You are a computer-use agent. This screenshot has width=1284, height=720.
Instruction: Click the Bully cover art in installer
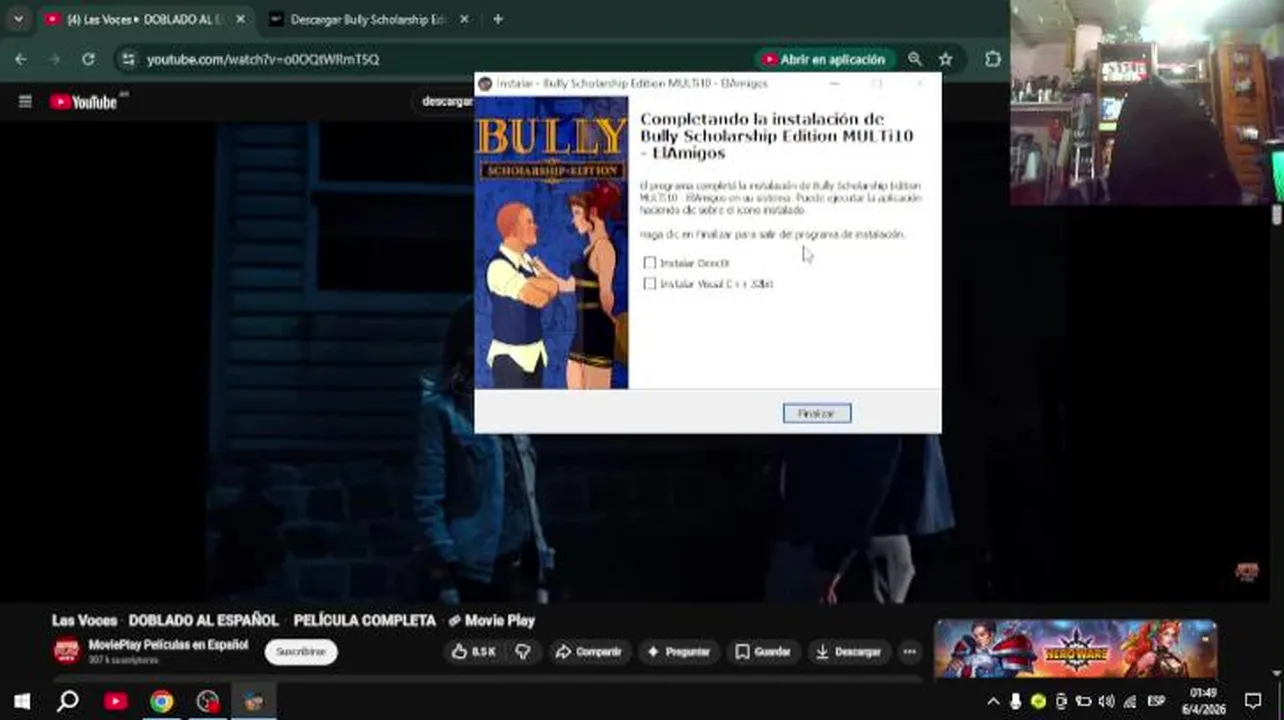coord(551,242)
